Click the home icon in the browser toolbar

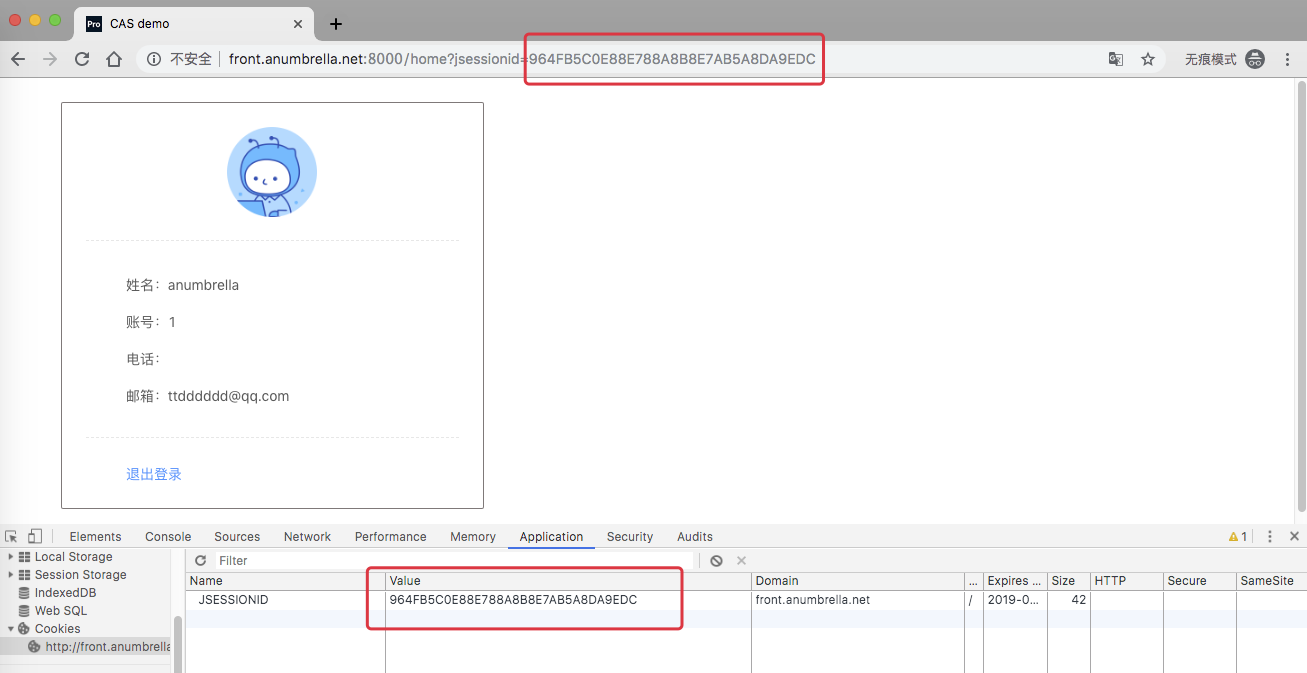coord(114,59)
